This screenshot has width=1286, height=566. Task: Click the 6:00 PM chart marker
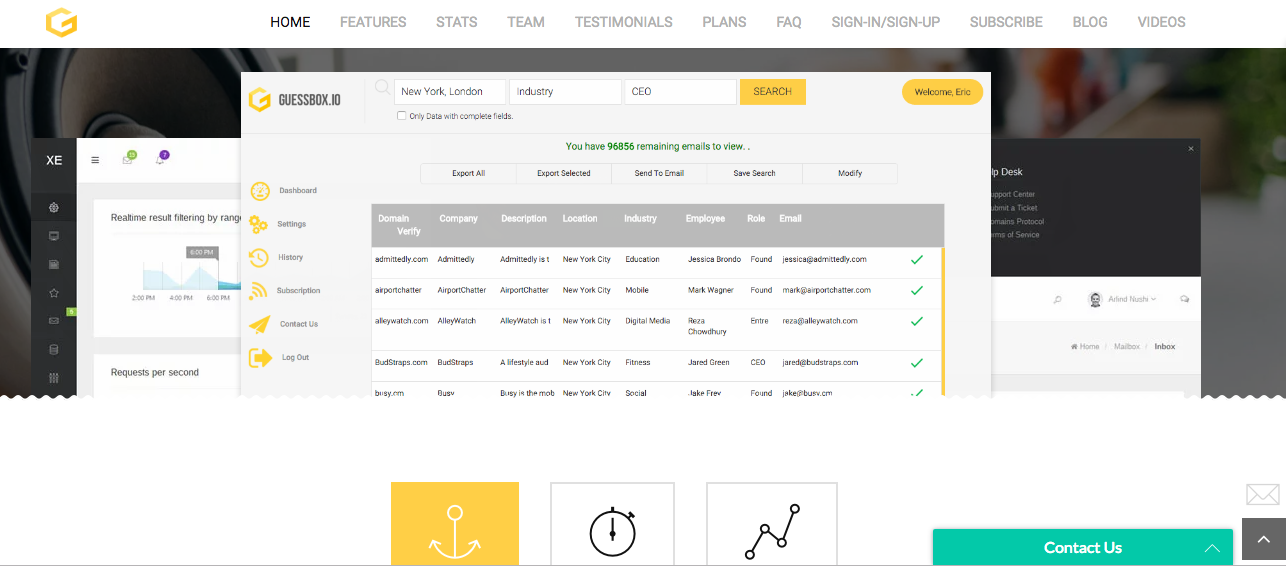pyautogui.click(x=202, y=252)
